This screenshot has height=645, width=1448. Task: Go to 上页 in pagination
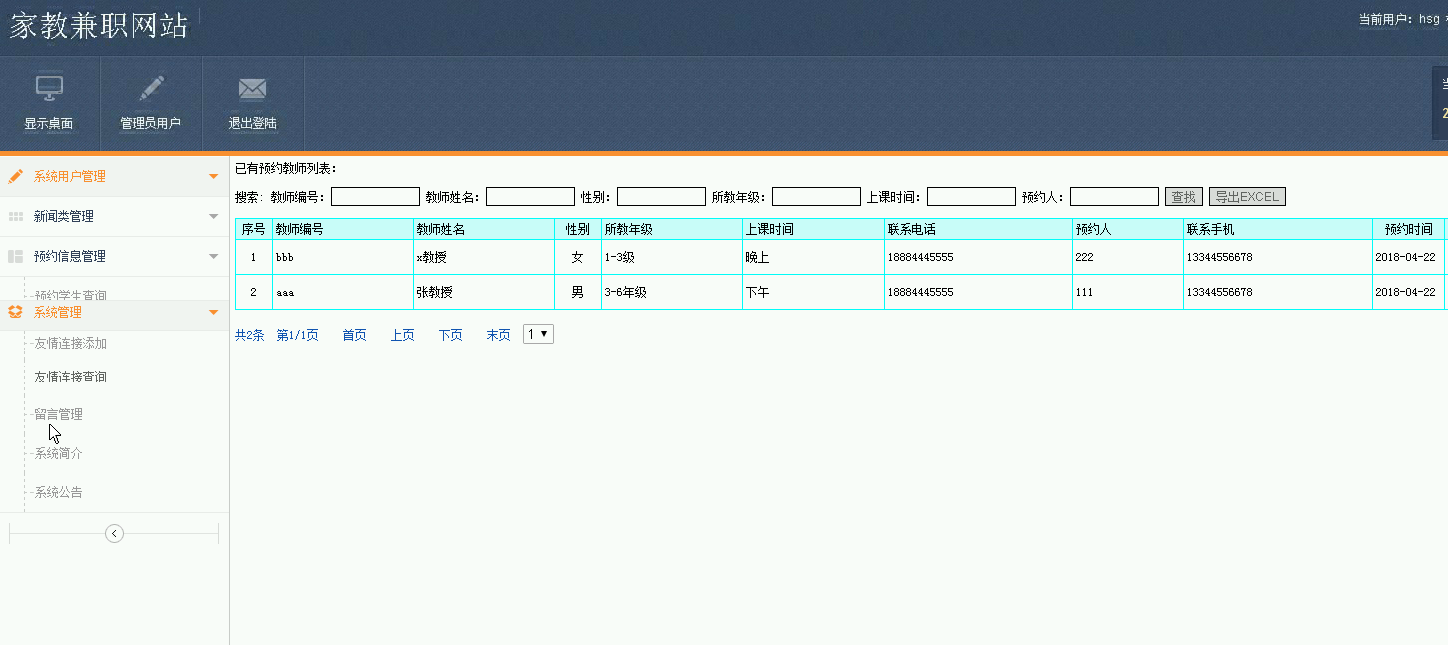(402, 335)
